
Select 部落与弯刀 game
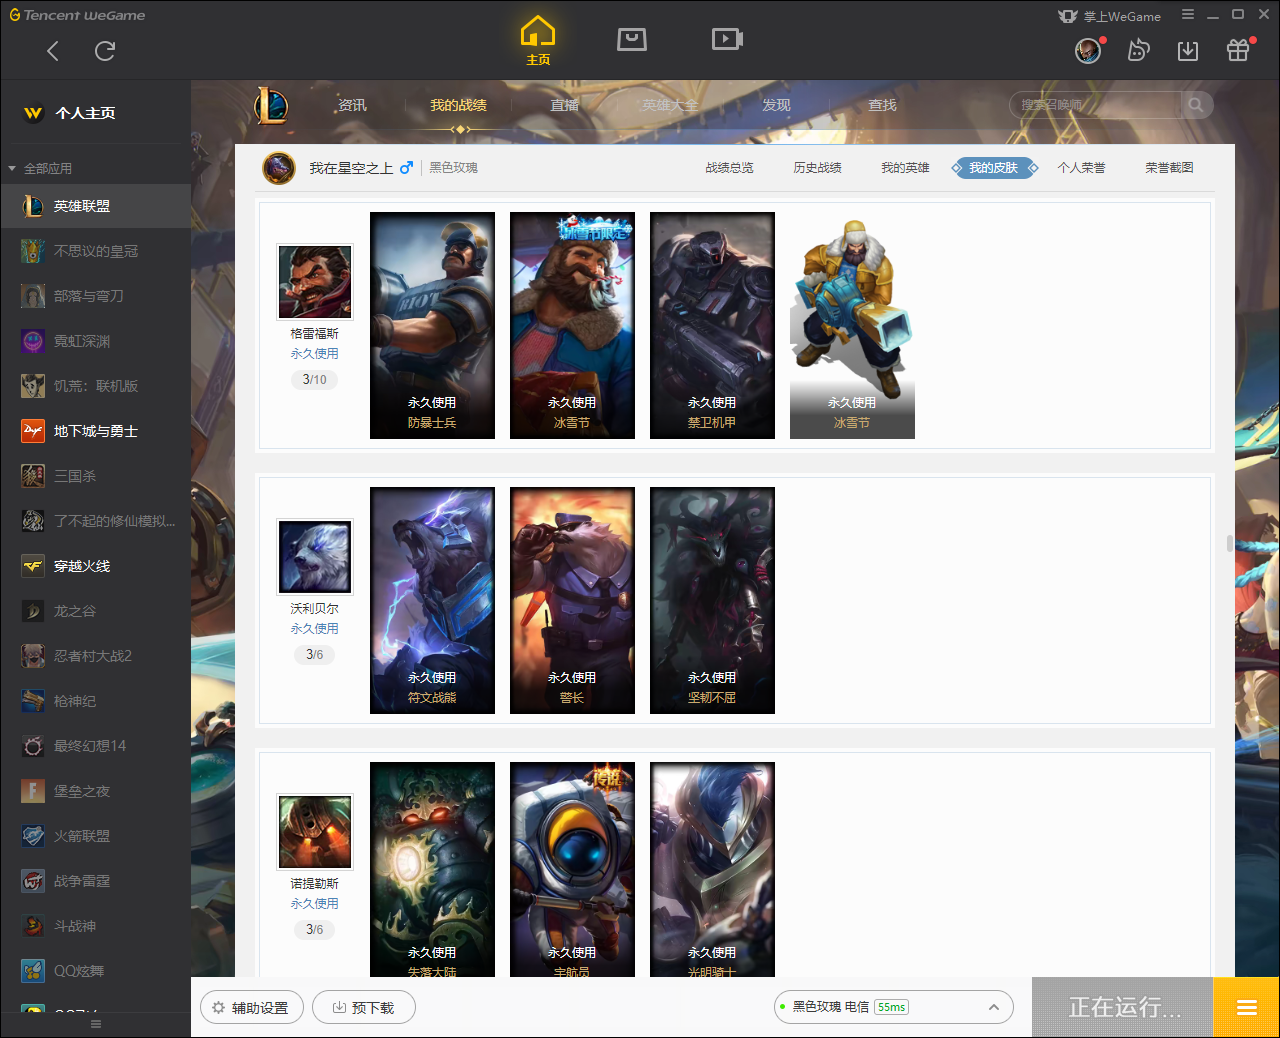tap(95, 296)
